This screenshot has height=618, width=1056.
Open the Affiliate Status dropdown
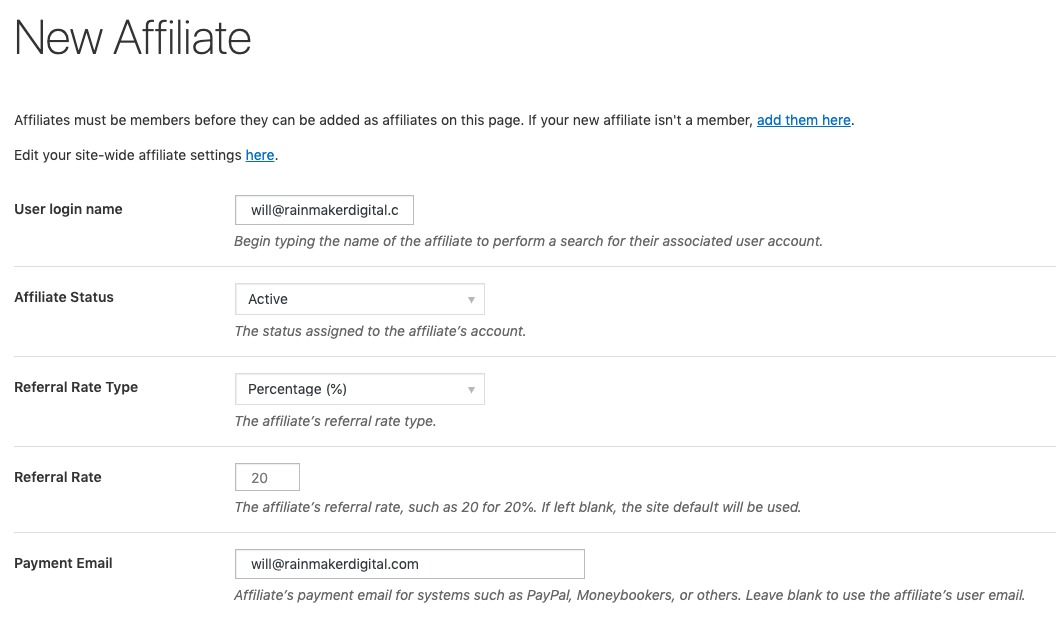coord(359,298)
